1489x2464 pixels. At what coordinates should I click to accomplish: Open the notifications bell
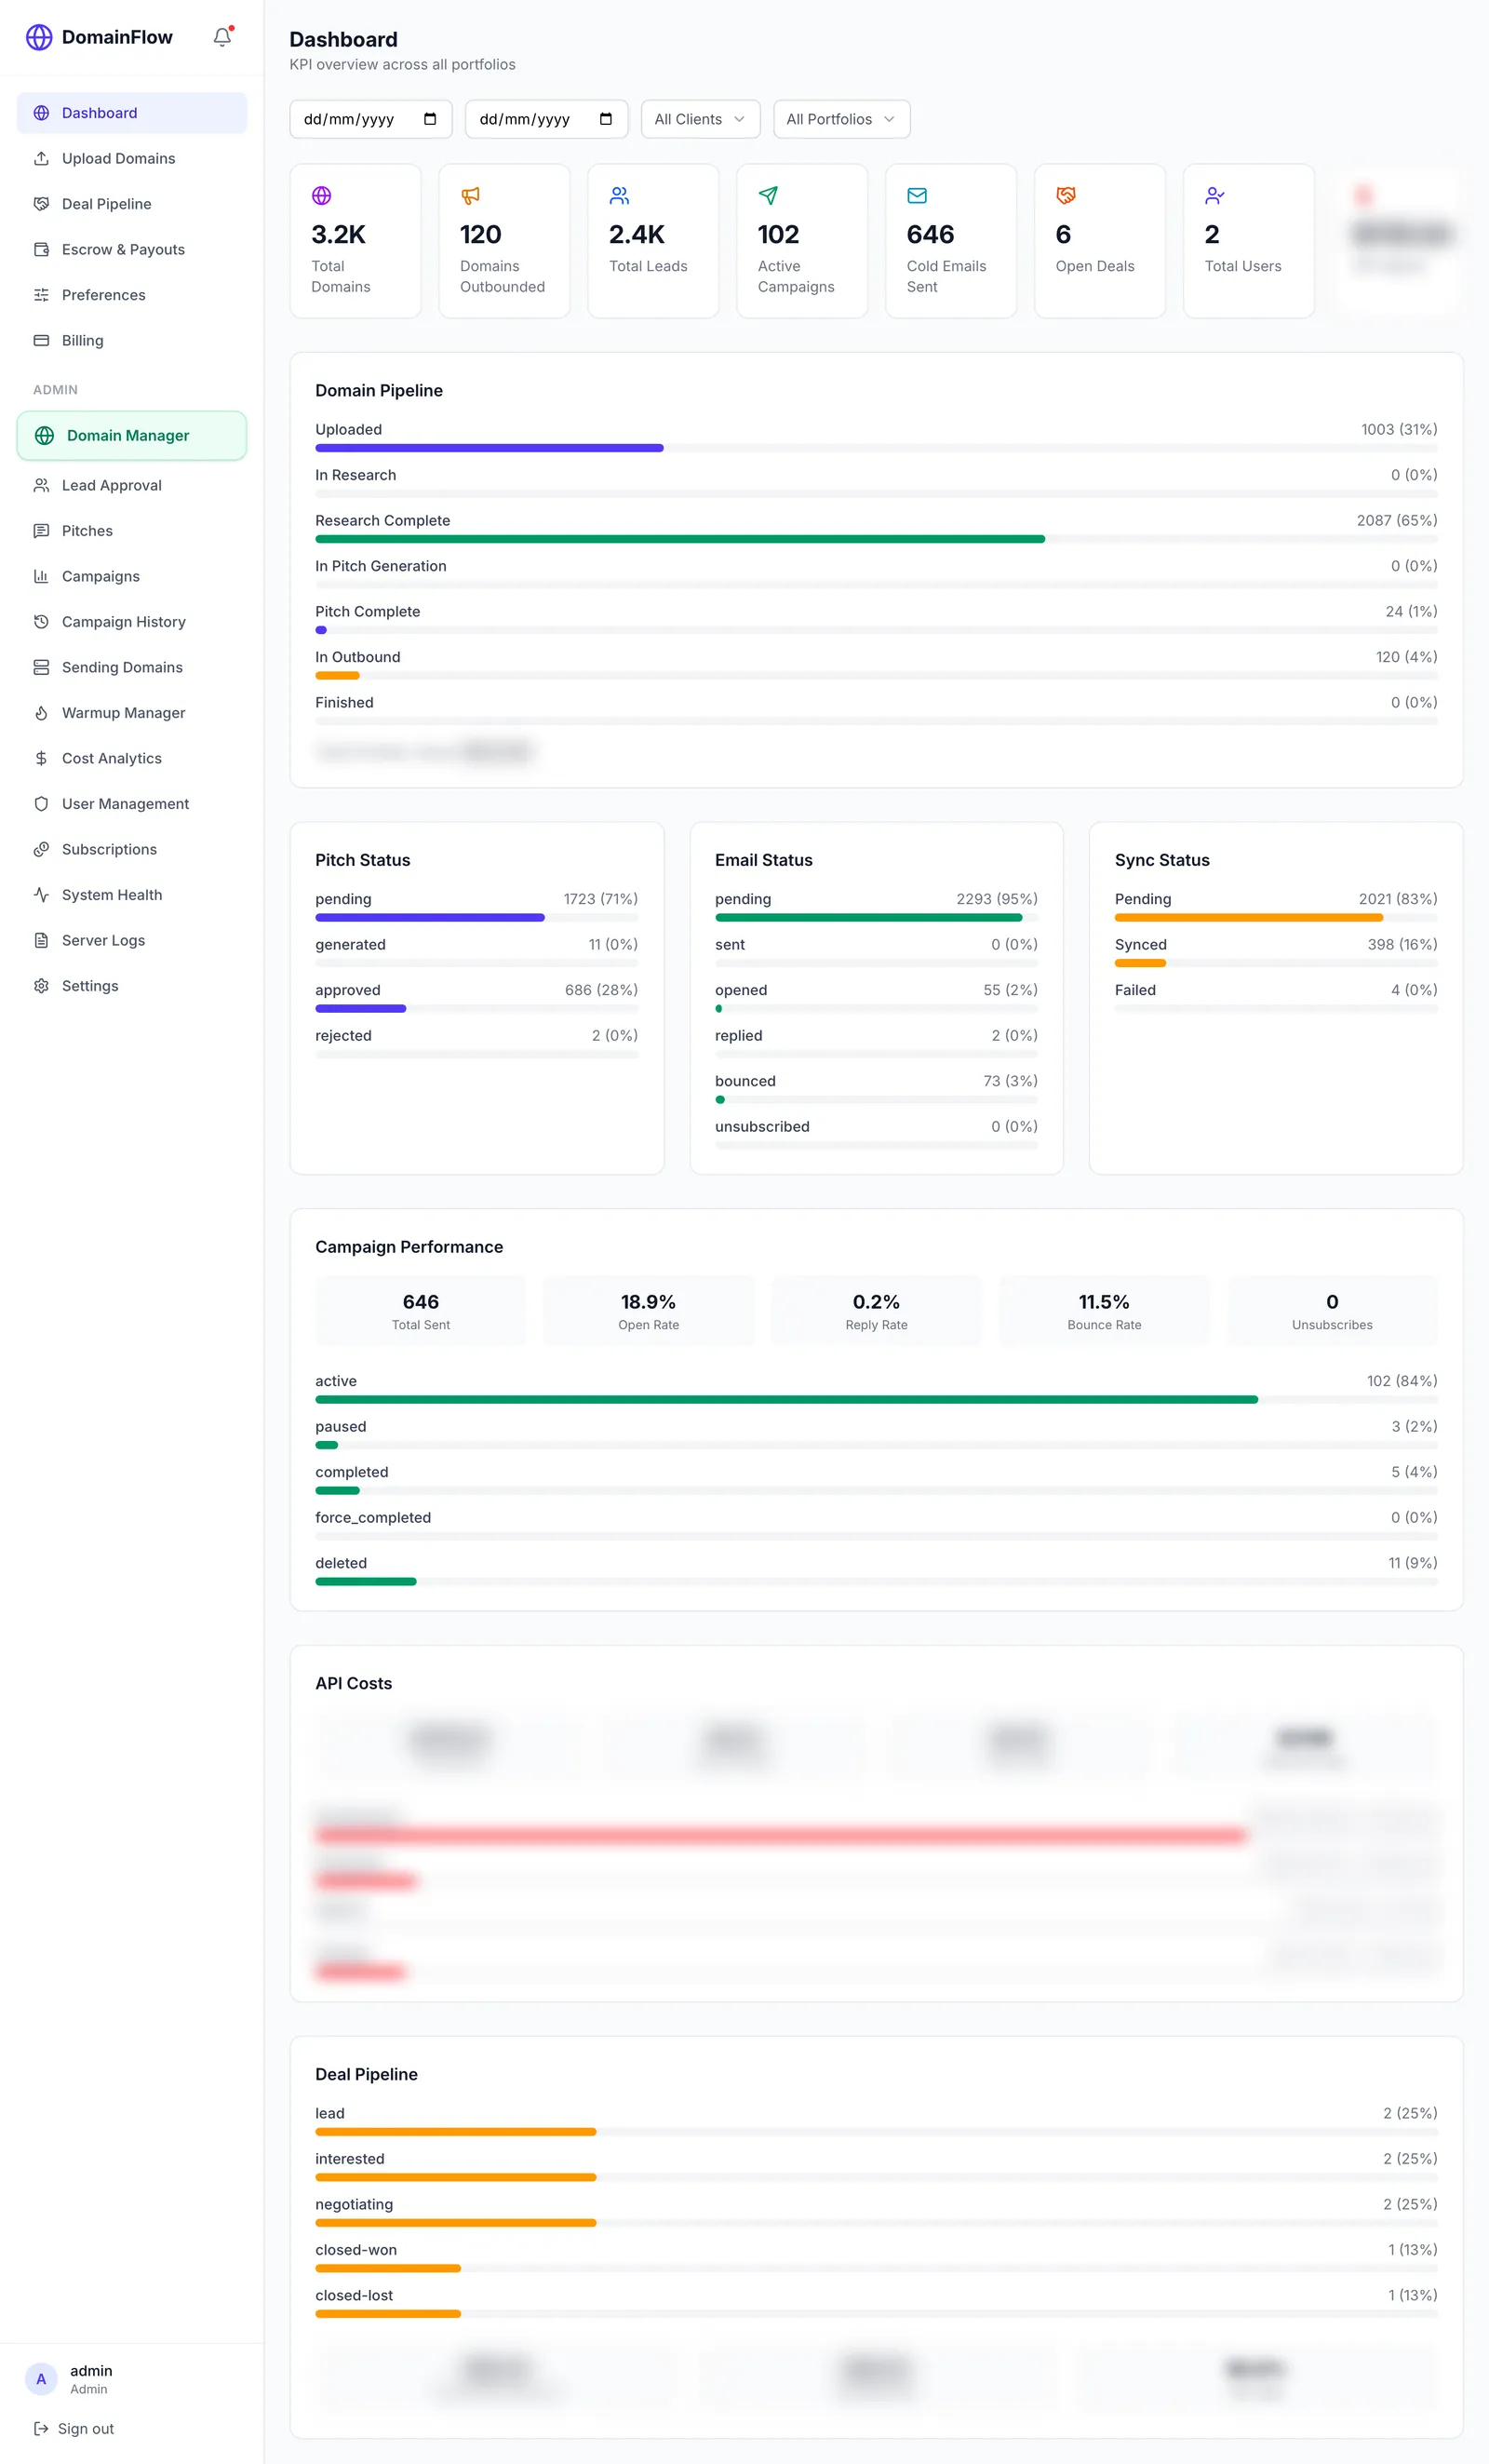pos(223,37)
